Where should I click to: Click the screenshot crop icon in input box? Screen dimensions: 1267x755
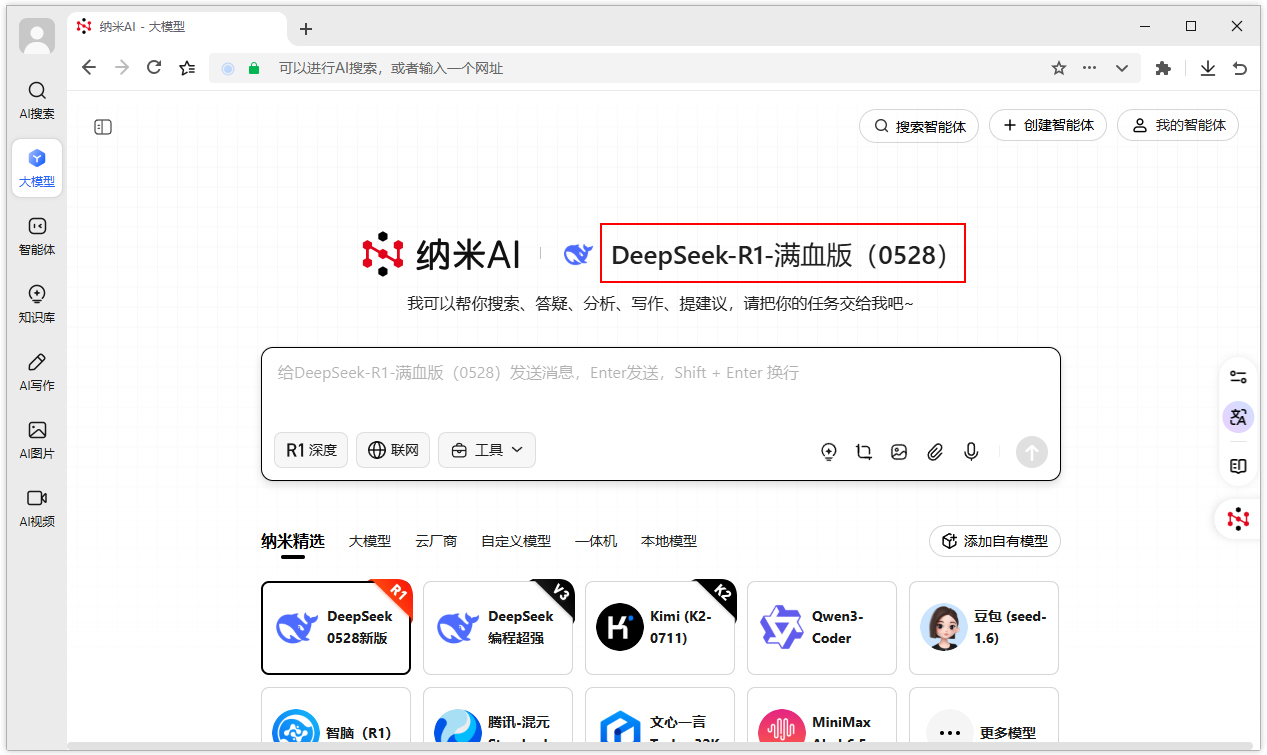coord(864,452)
